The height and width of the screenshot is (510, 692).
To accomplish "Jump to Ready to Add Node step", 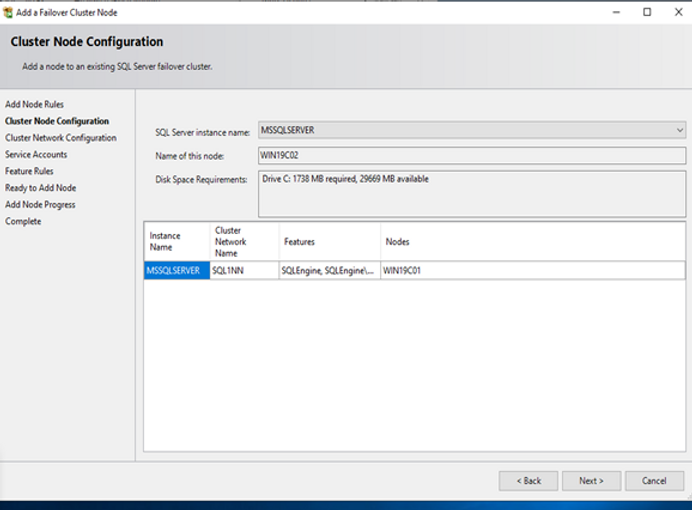I will tap(40, 188).
